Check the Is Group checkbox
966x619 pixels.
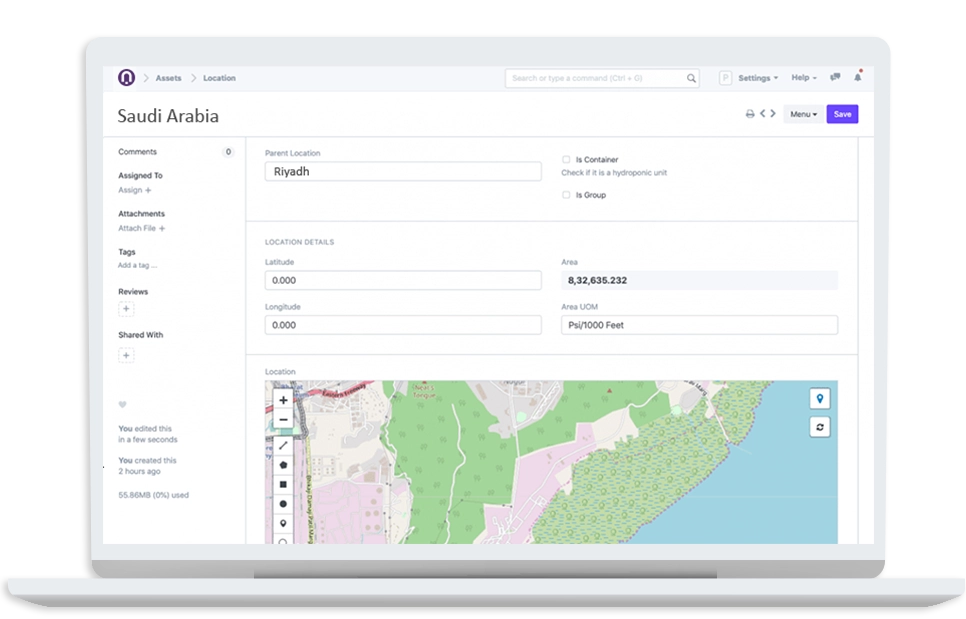(x=566, y=195)
